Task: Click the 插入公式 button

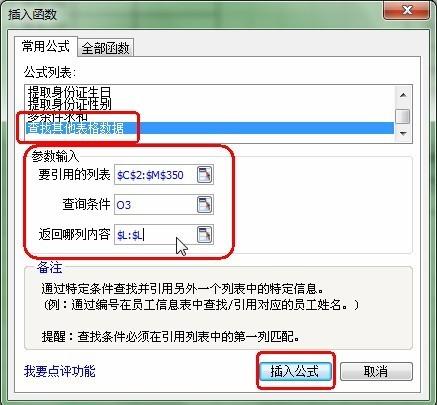Action: pyautogui.click(x=295, y=371)
